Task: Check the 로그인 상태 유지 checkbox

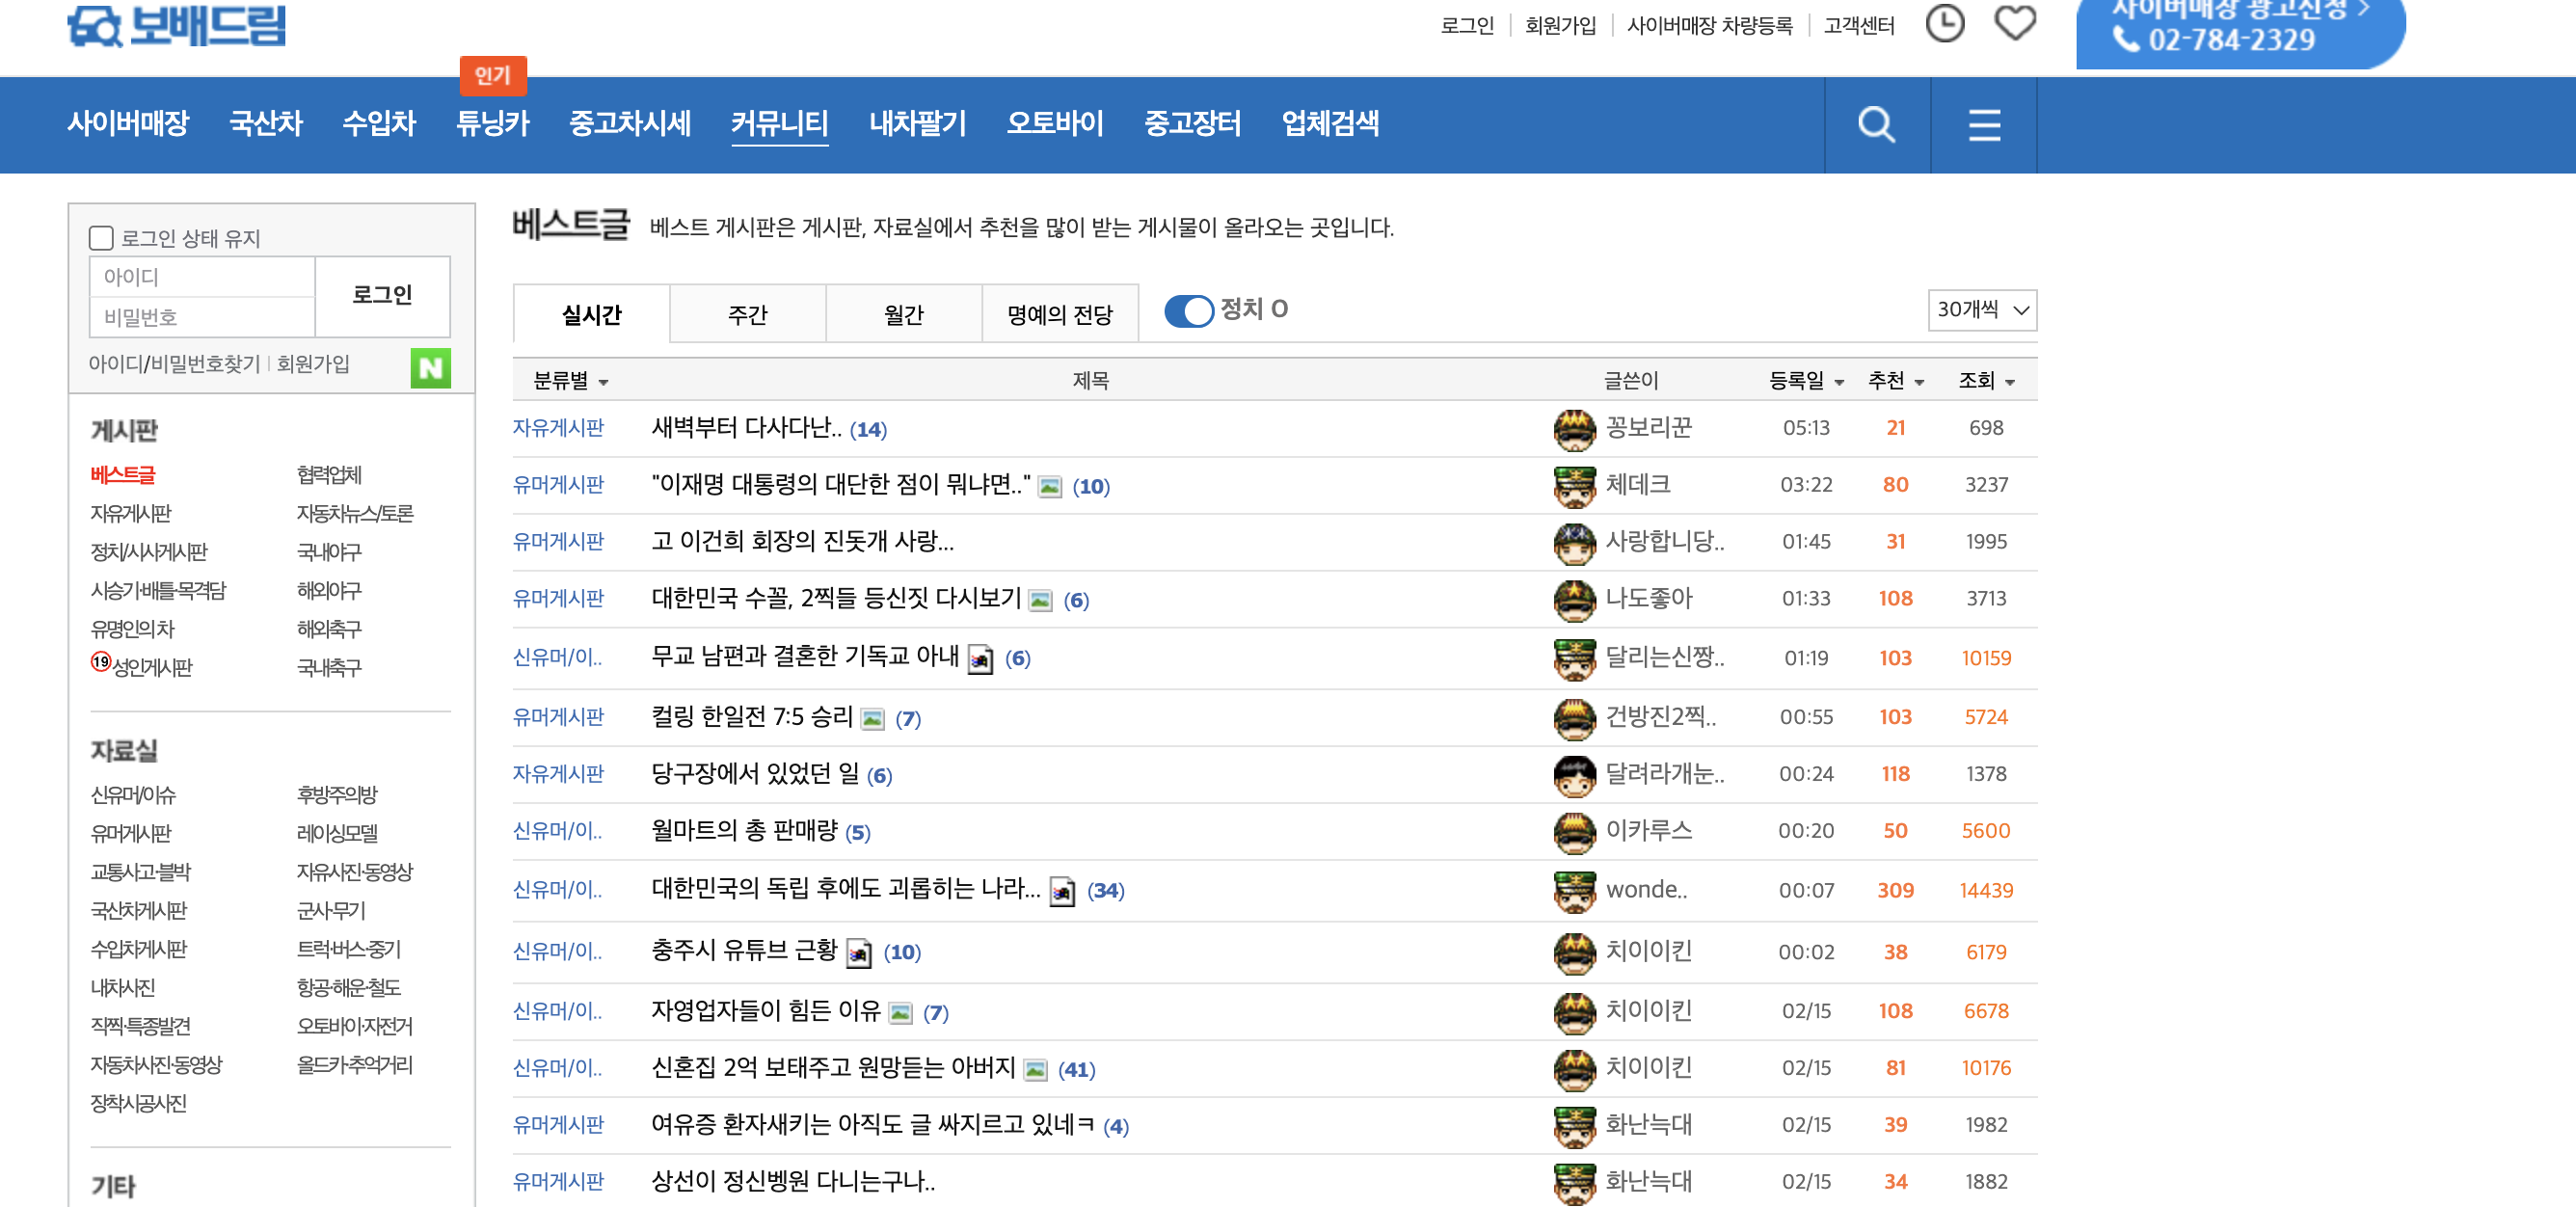Action: [x=101, y=238]
